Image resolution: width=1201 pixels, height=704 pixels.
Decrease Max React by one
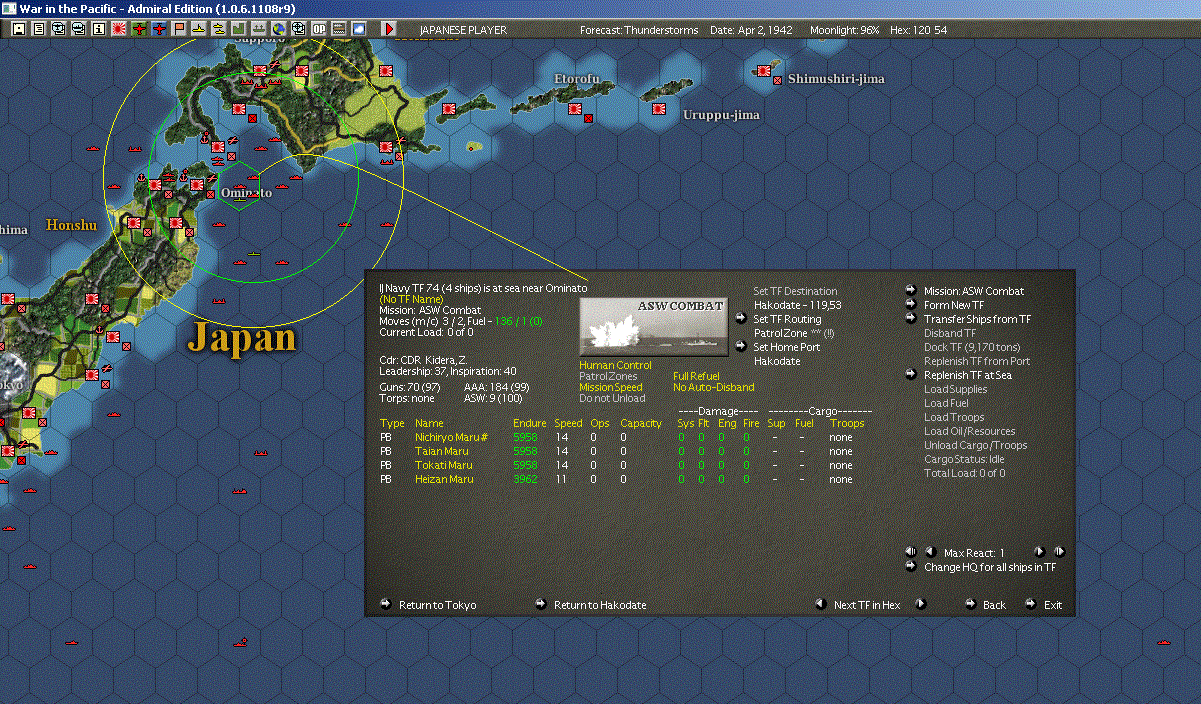tap(929, 552)
